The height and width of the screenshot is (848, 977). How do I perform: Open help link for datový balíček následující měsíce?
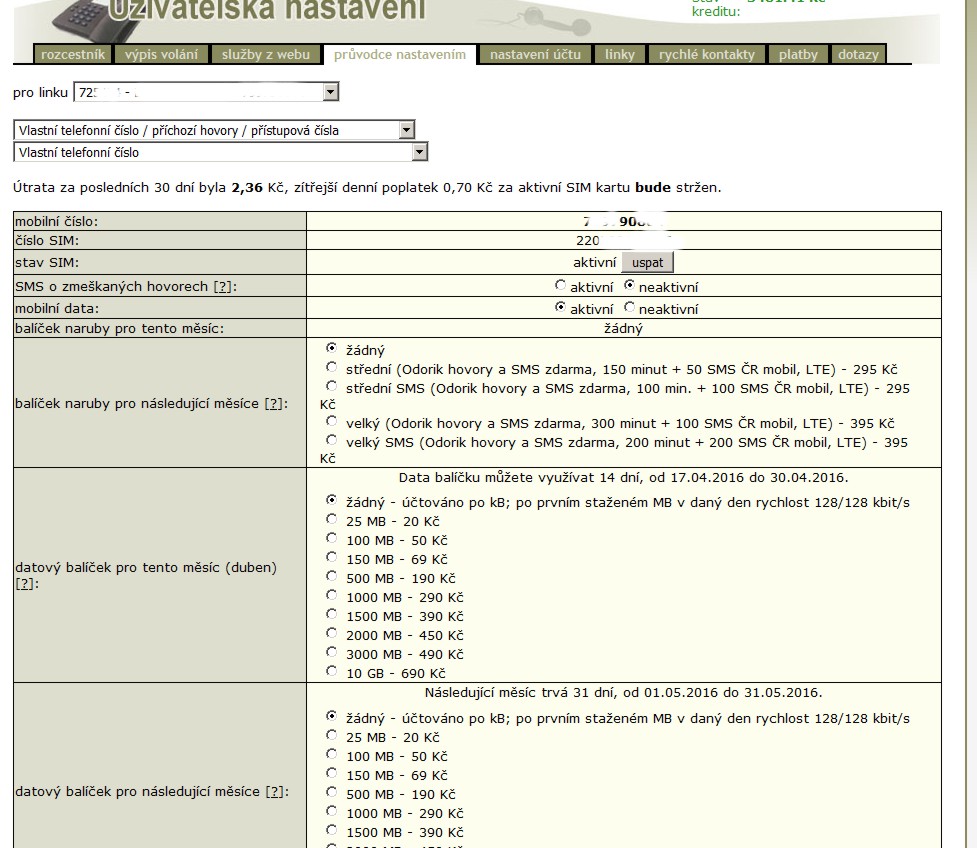pos(275,791)
